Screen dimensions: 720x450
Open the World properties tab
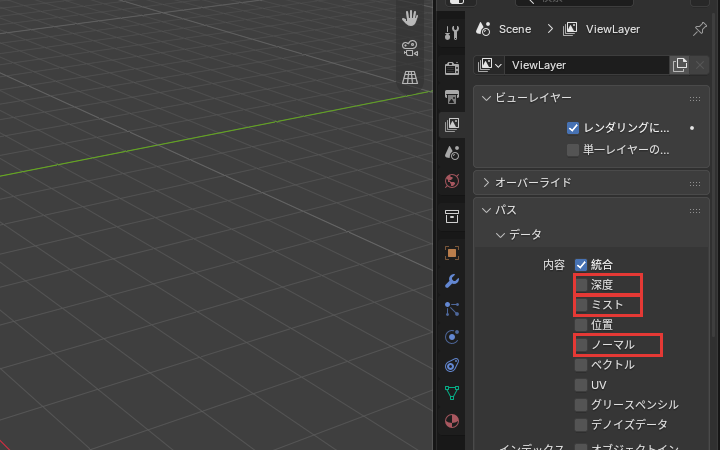(452, 181)
